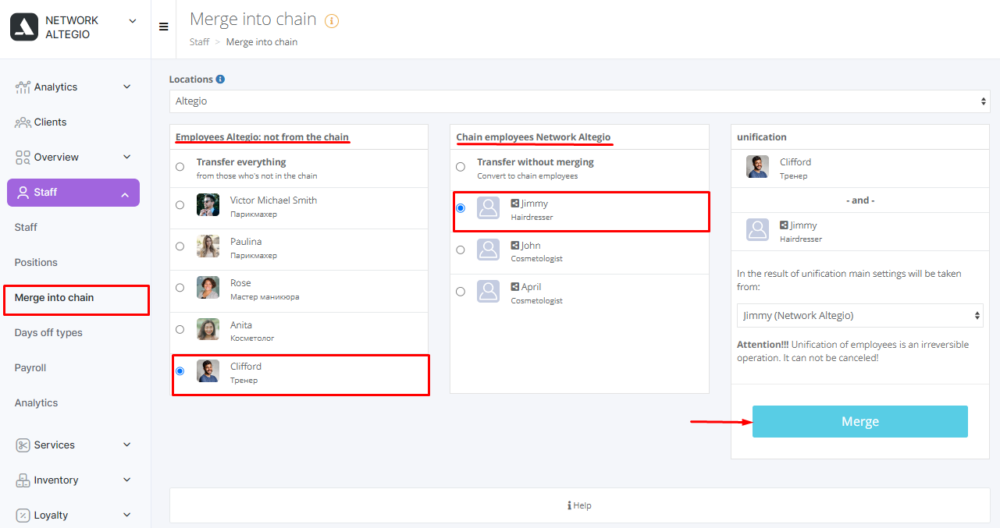Click the Clients people icon
The width and height of the screenshot is (1000, 528).
tap(22, 122)
